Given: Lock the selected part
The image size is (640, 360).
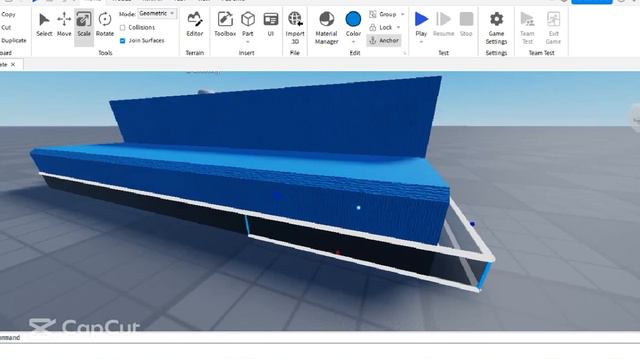Looking at the screenshot, I should [x=381, y=27].
